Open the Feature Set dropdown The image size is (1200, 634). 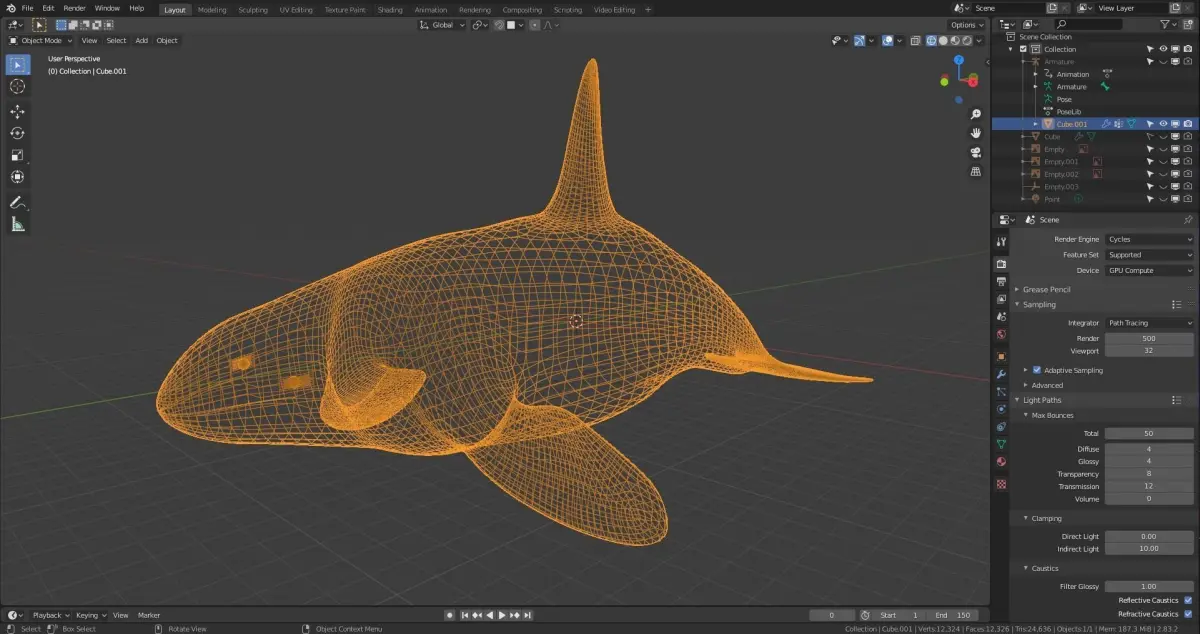pyautogui.click(x=1149, y=255)
